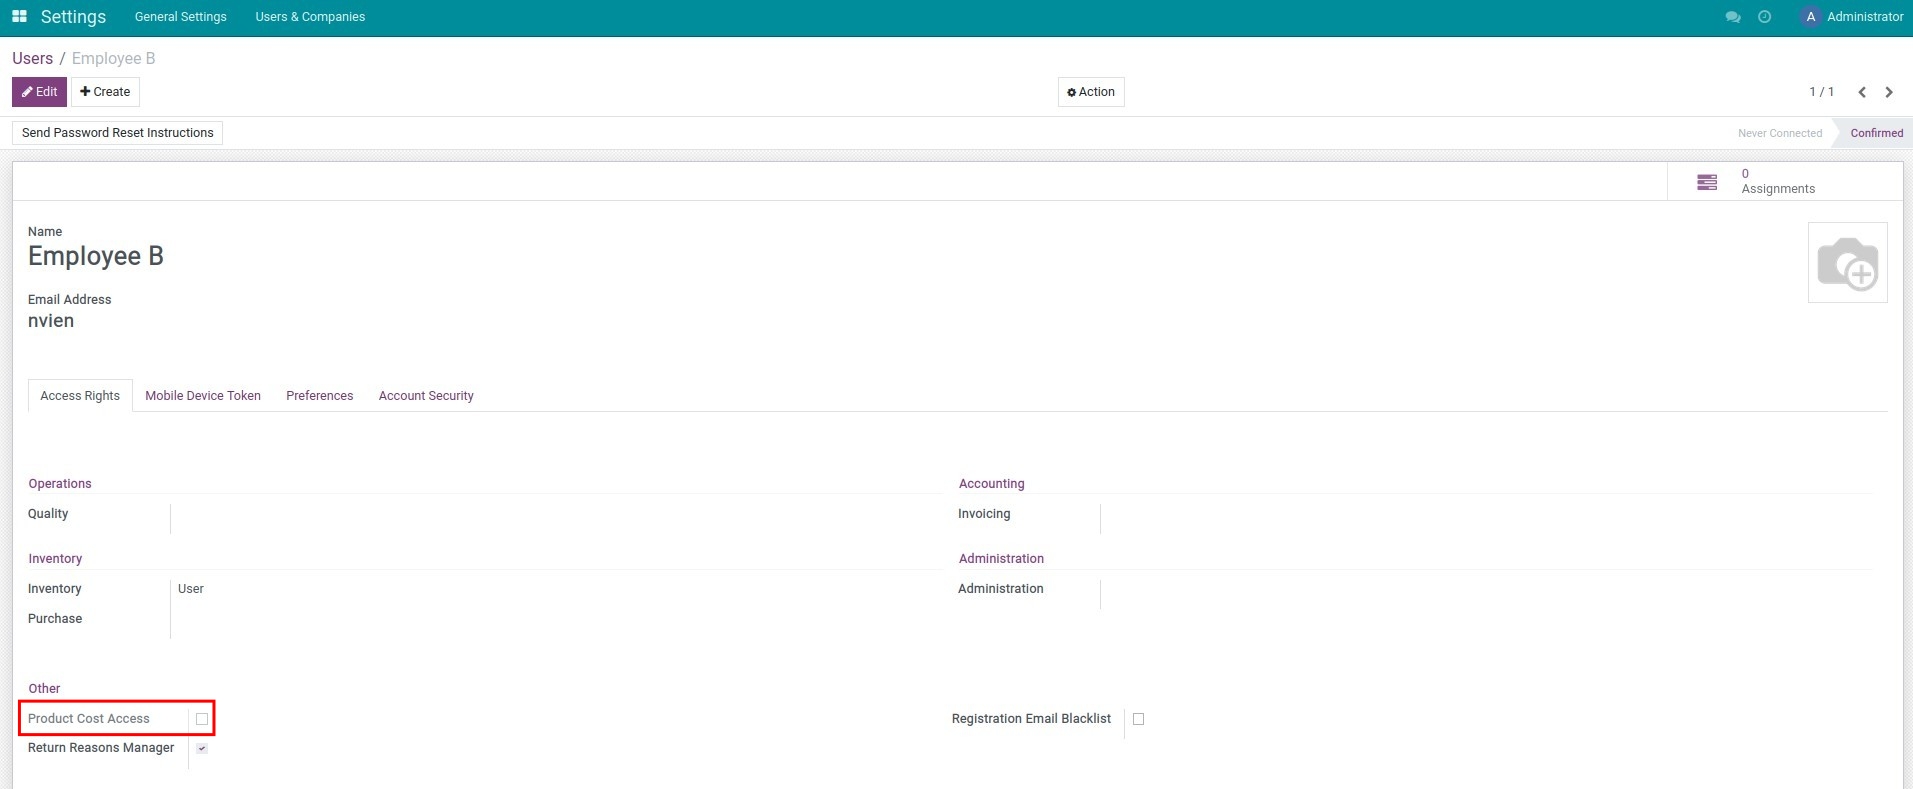Switch to the Preferences tab
This screenshot has height=789, width=1913.
319,396
